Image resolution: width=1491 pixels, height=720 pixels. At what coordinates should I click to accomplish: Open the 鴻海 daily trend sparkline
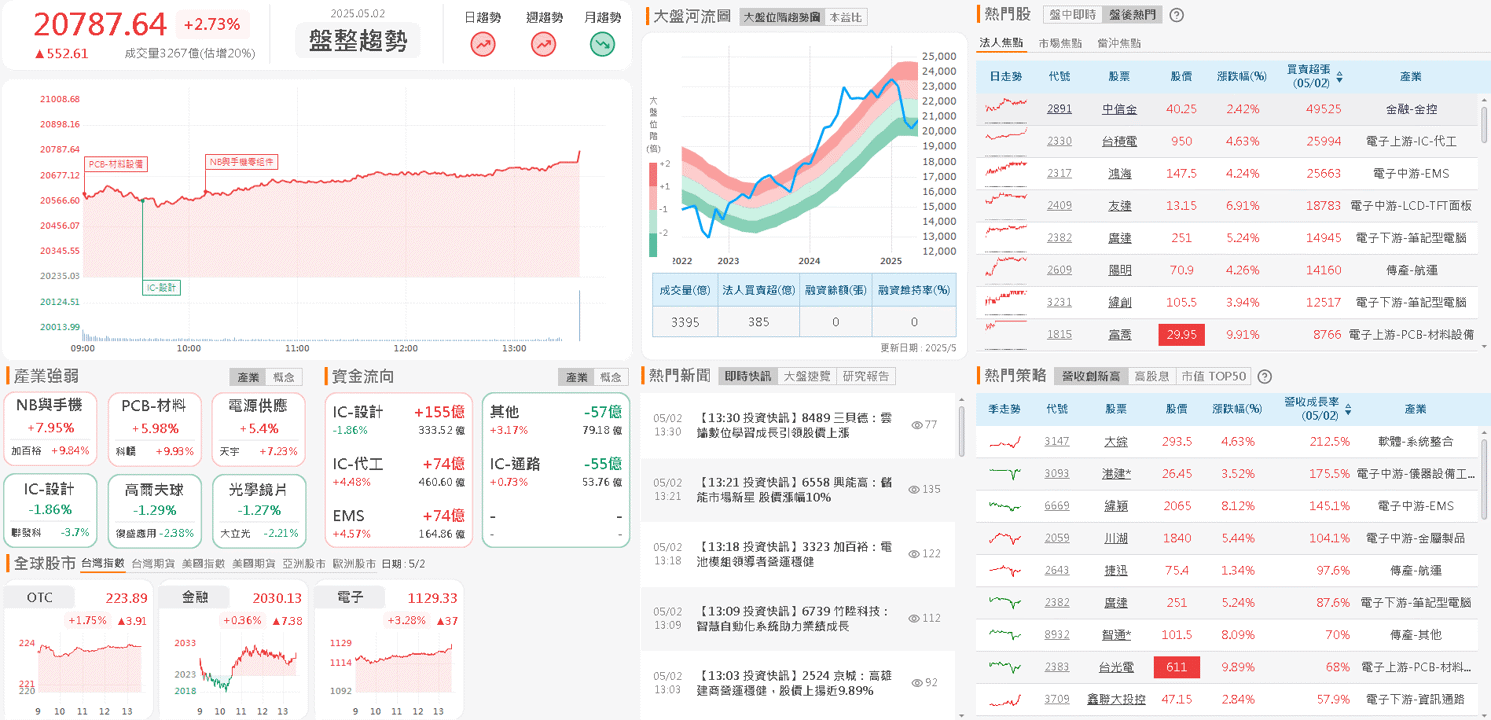(x=1005, y=173)
